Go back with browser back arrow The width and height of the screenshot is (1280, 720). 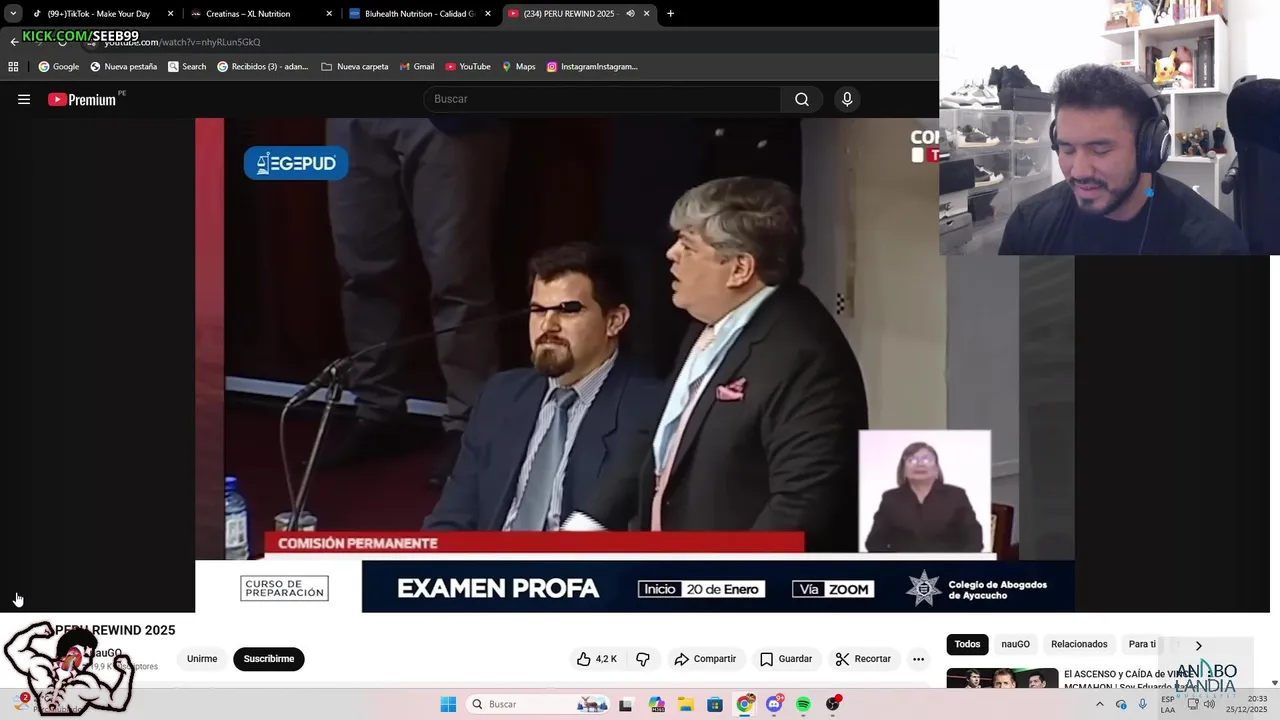pyautogui.click(x=14, y=42)
